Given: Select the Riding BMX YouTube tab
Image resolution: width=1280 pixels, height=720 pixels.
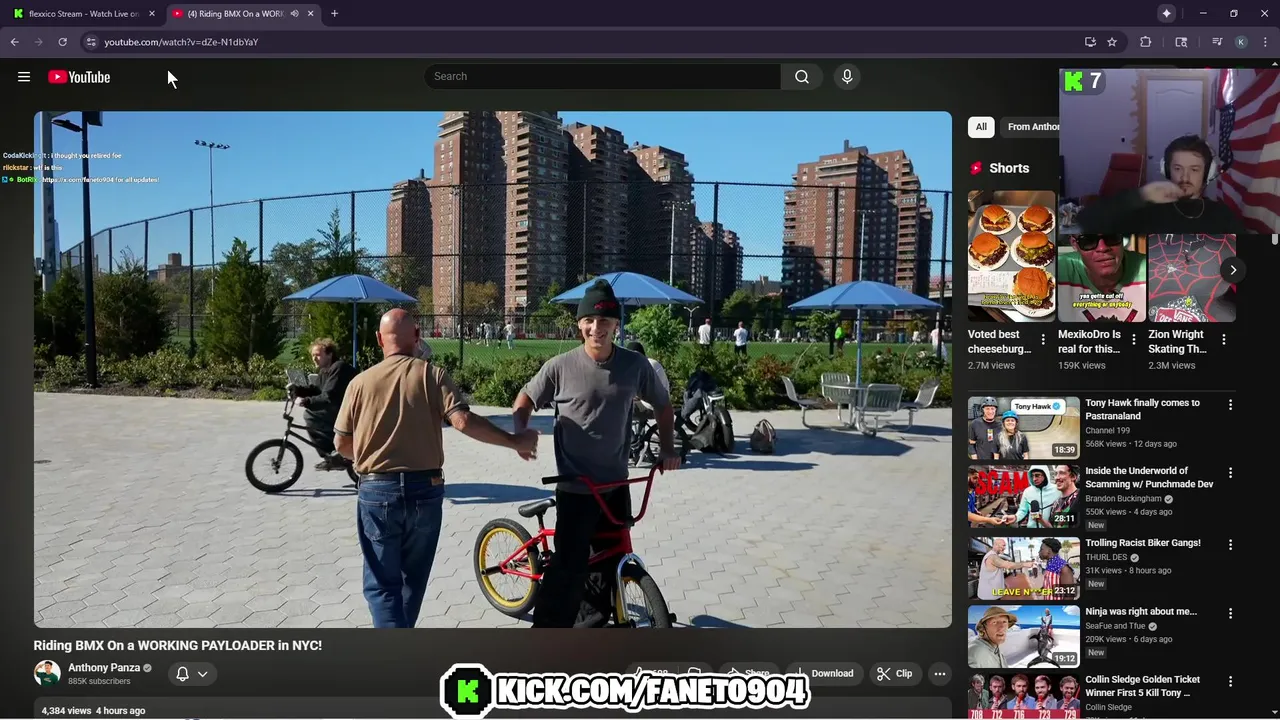Looking at the screenshot, I should pyautogui.click(x=236, y=14).
